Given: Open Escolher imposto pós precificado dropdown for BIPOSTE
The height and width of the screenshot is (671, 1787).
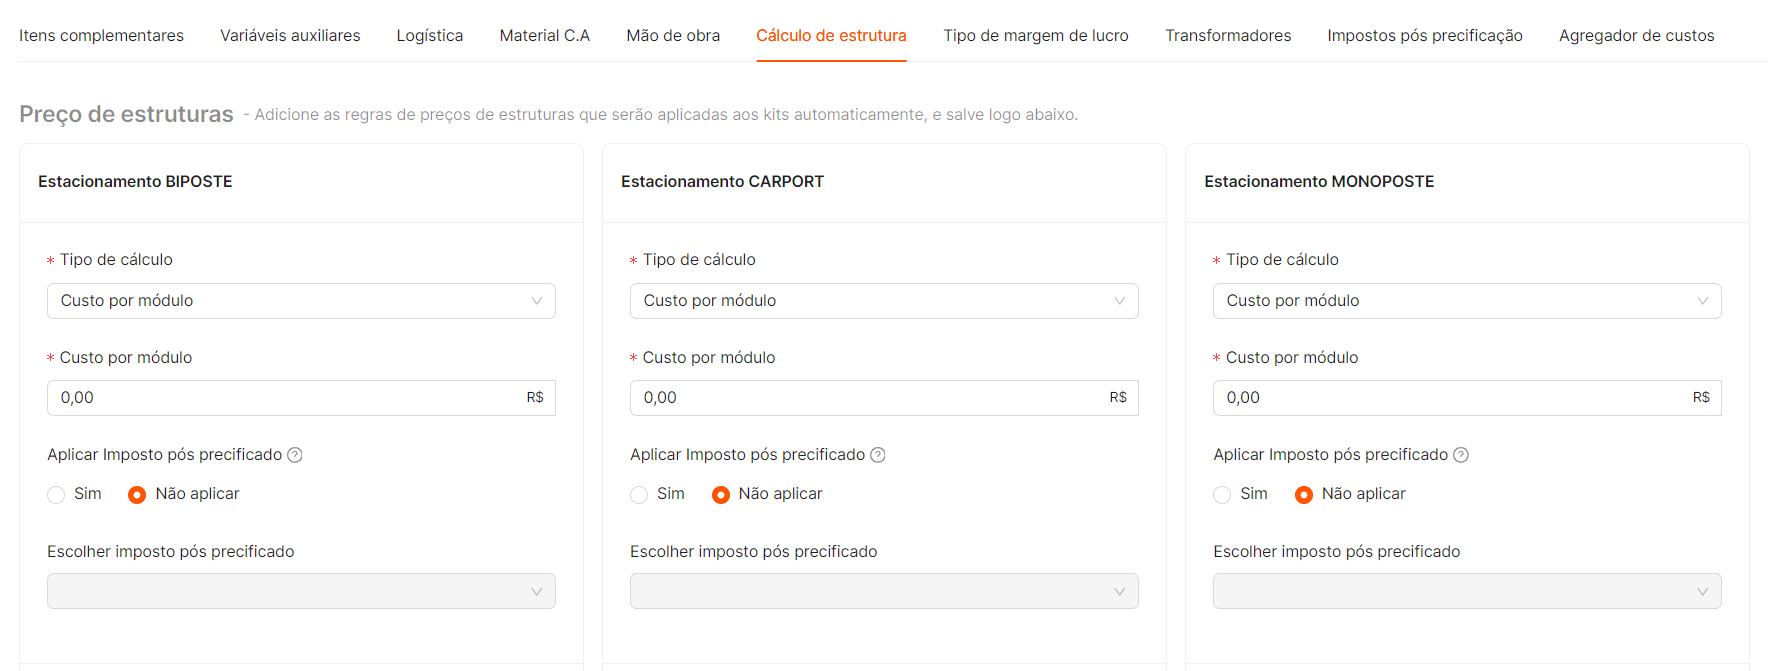Looking at the screenshot, I should 301,591.
